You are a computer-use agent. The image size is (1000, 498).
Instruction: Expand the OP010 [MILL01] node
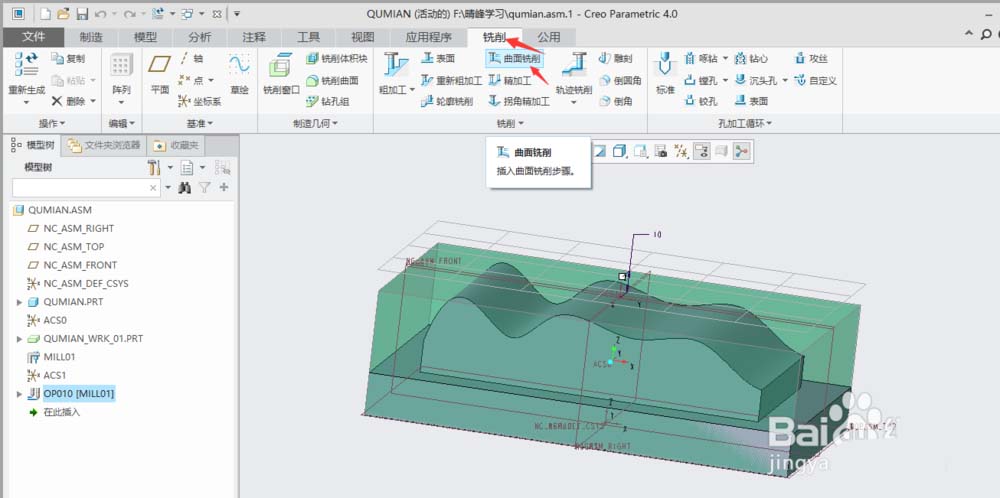coord(19,394)
